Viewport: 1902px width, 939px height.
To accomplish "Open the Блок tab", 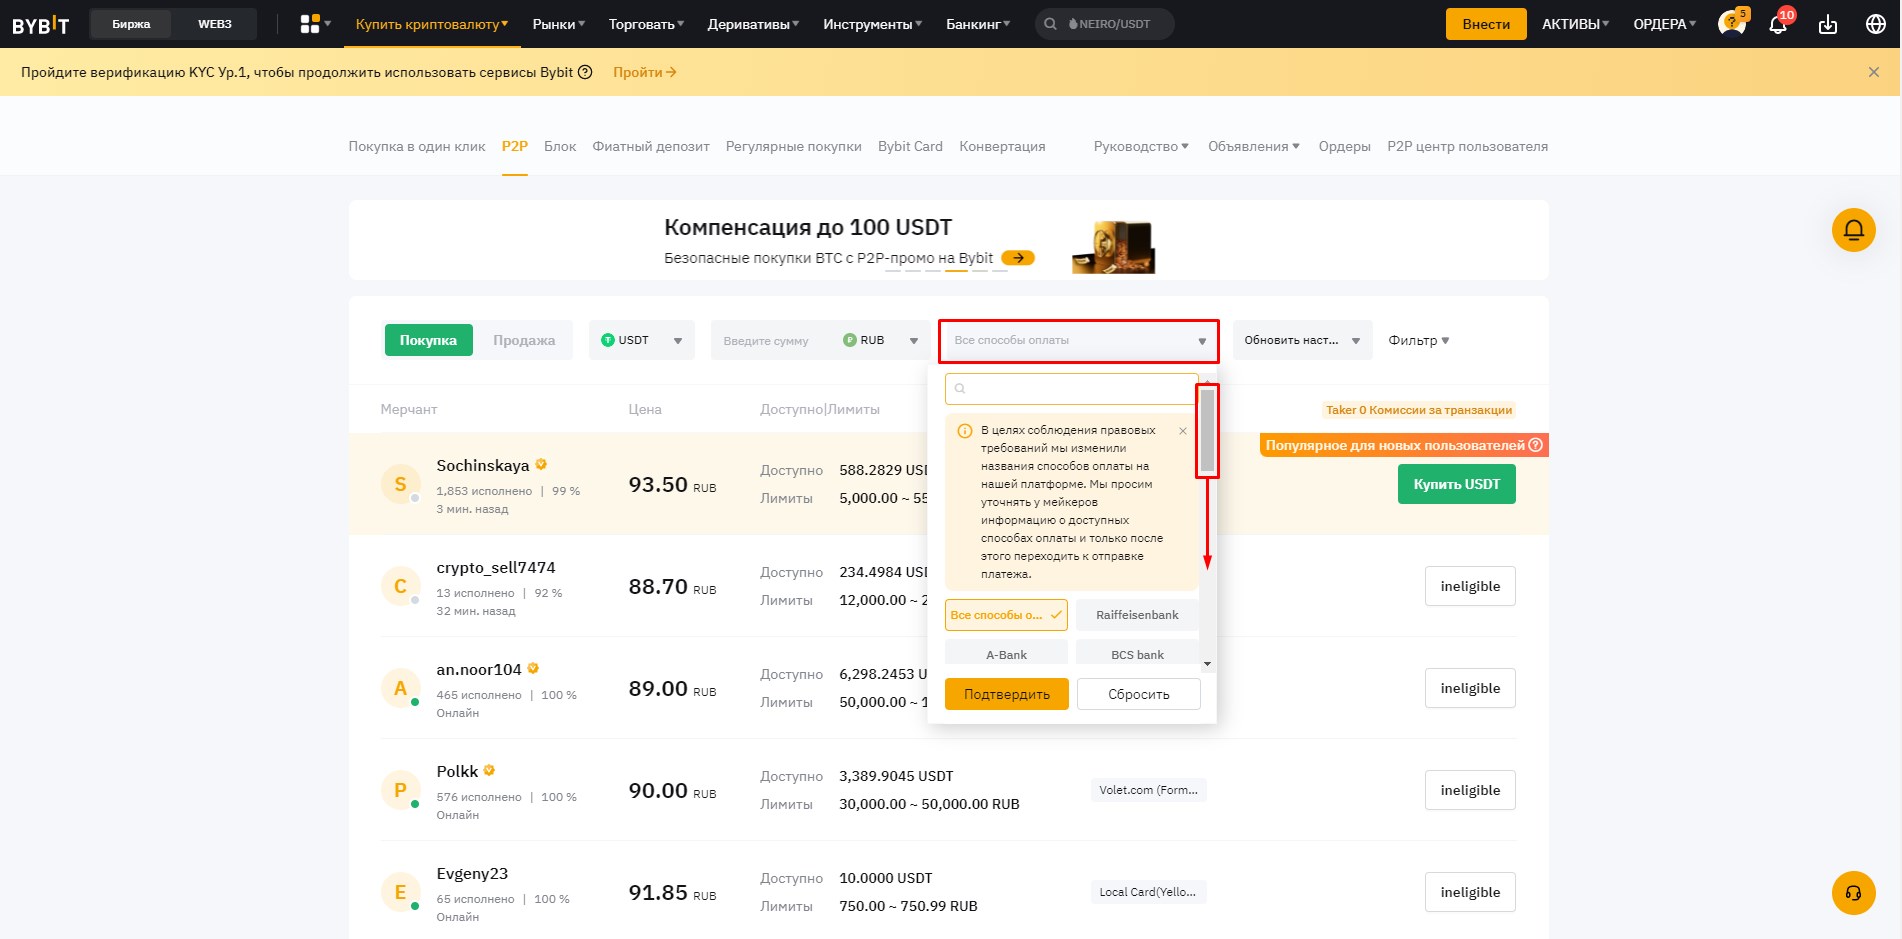I will coord(560,146).
